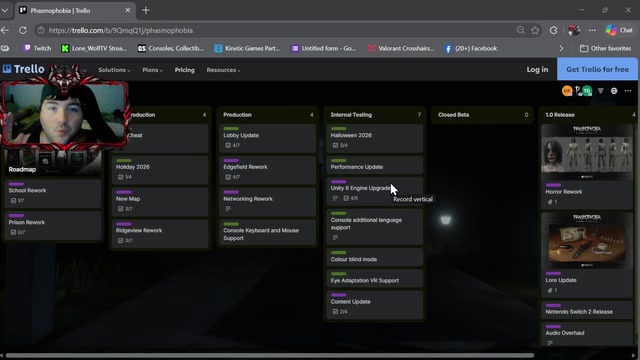The height and width of the screenshot is (360, 640).
Task: Open the Colour blind mode card
Action: coord(375,257)
